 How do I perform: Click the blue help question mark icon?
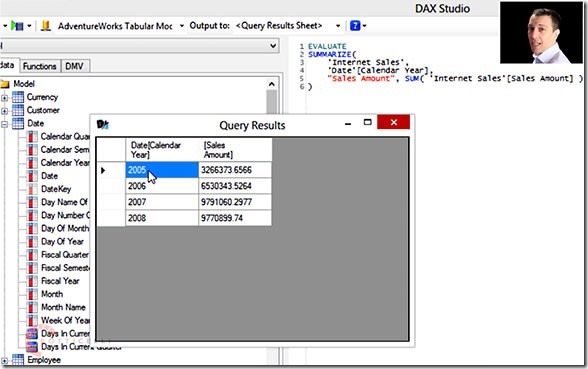coord(355,26)
